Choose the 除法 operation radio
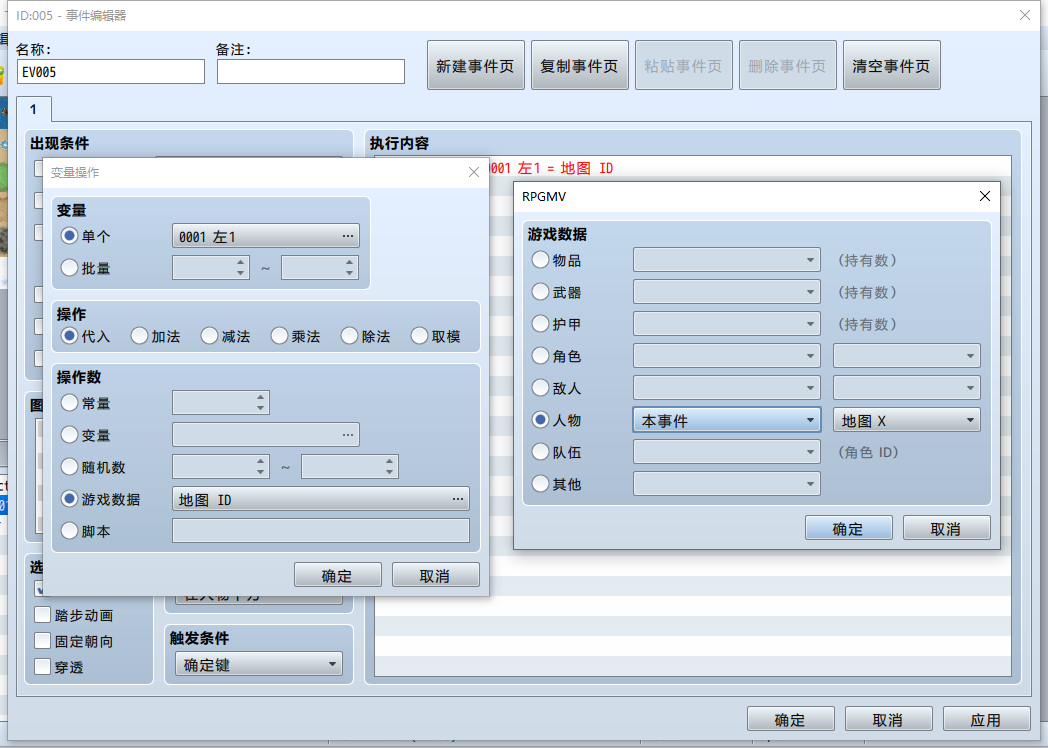Viewport: 1048px width, 748px height. 350,336
